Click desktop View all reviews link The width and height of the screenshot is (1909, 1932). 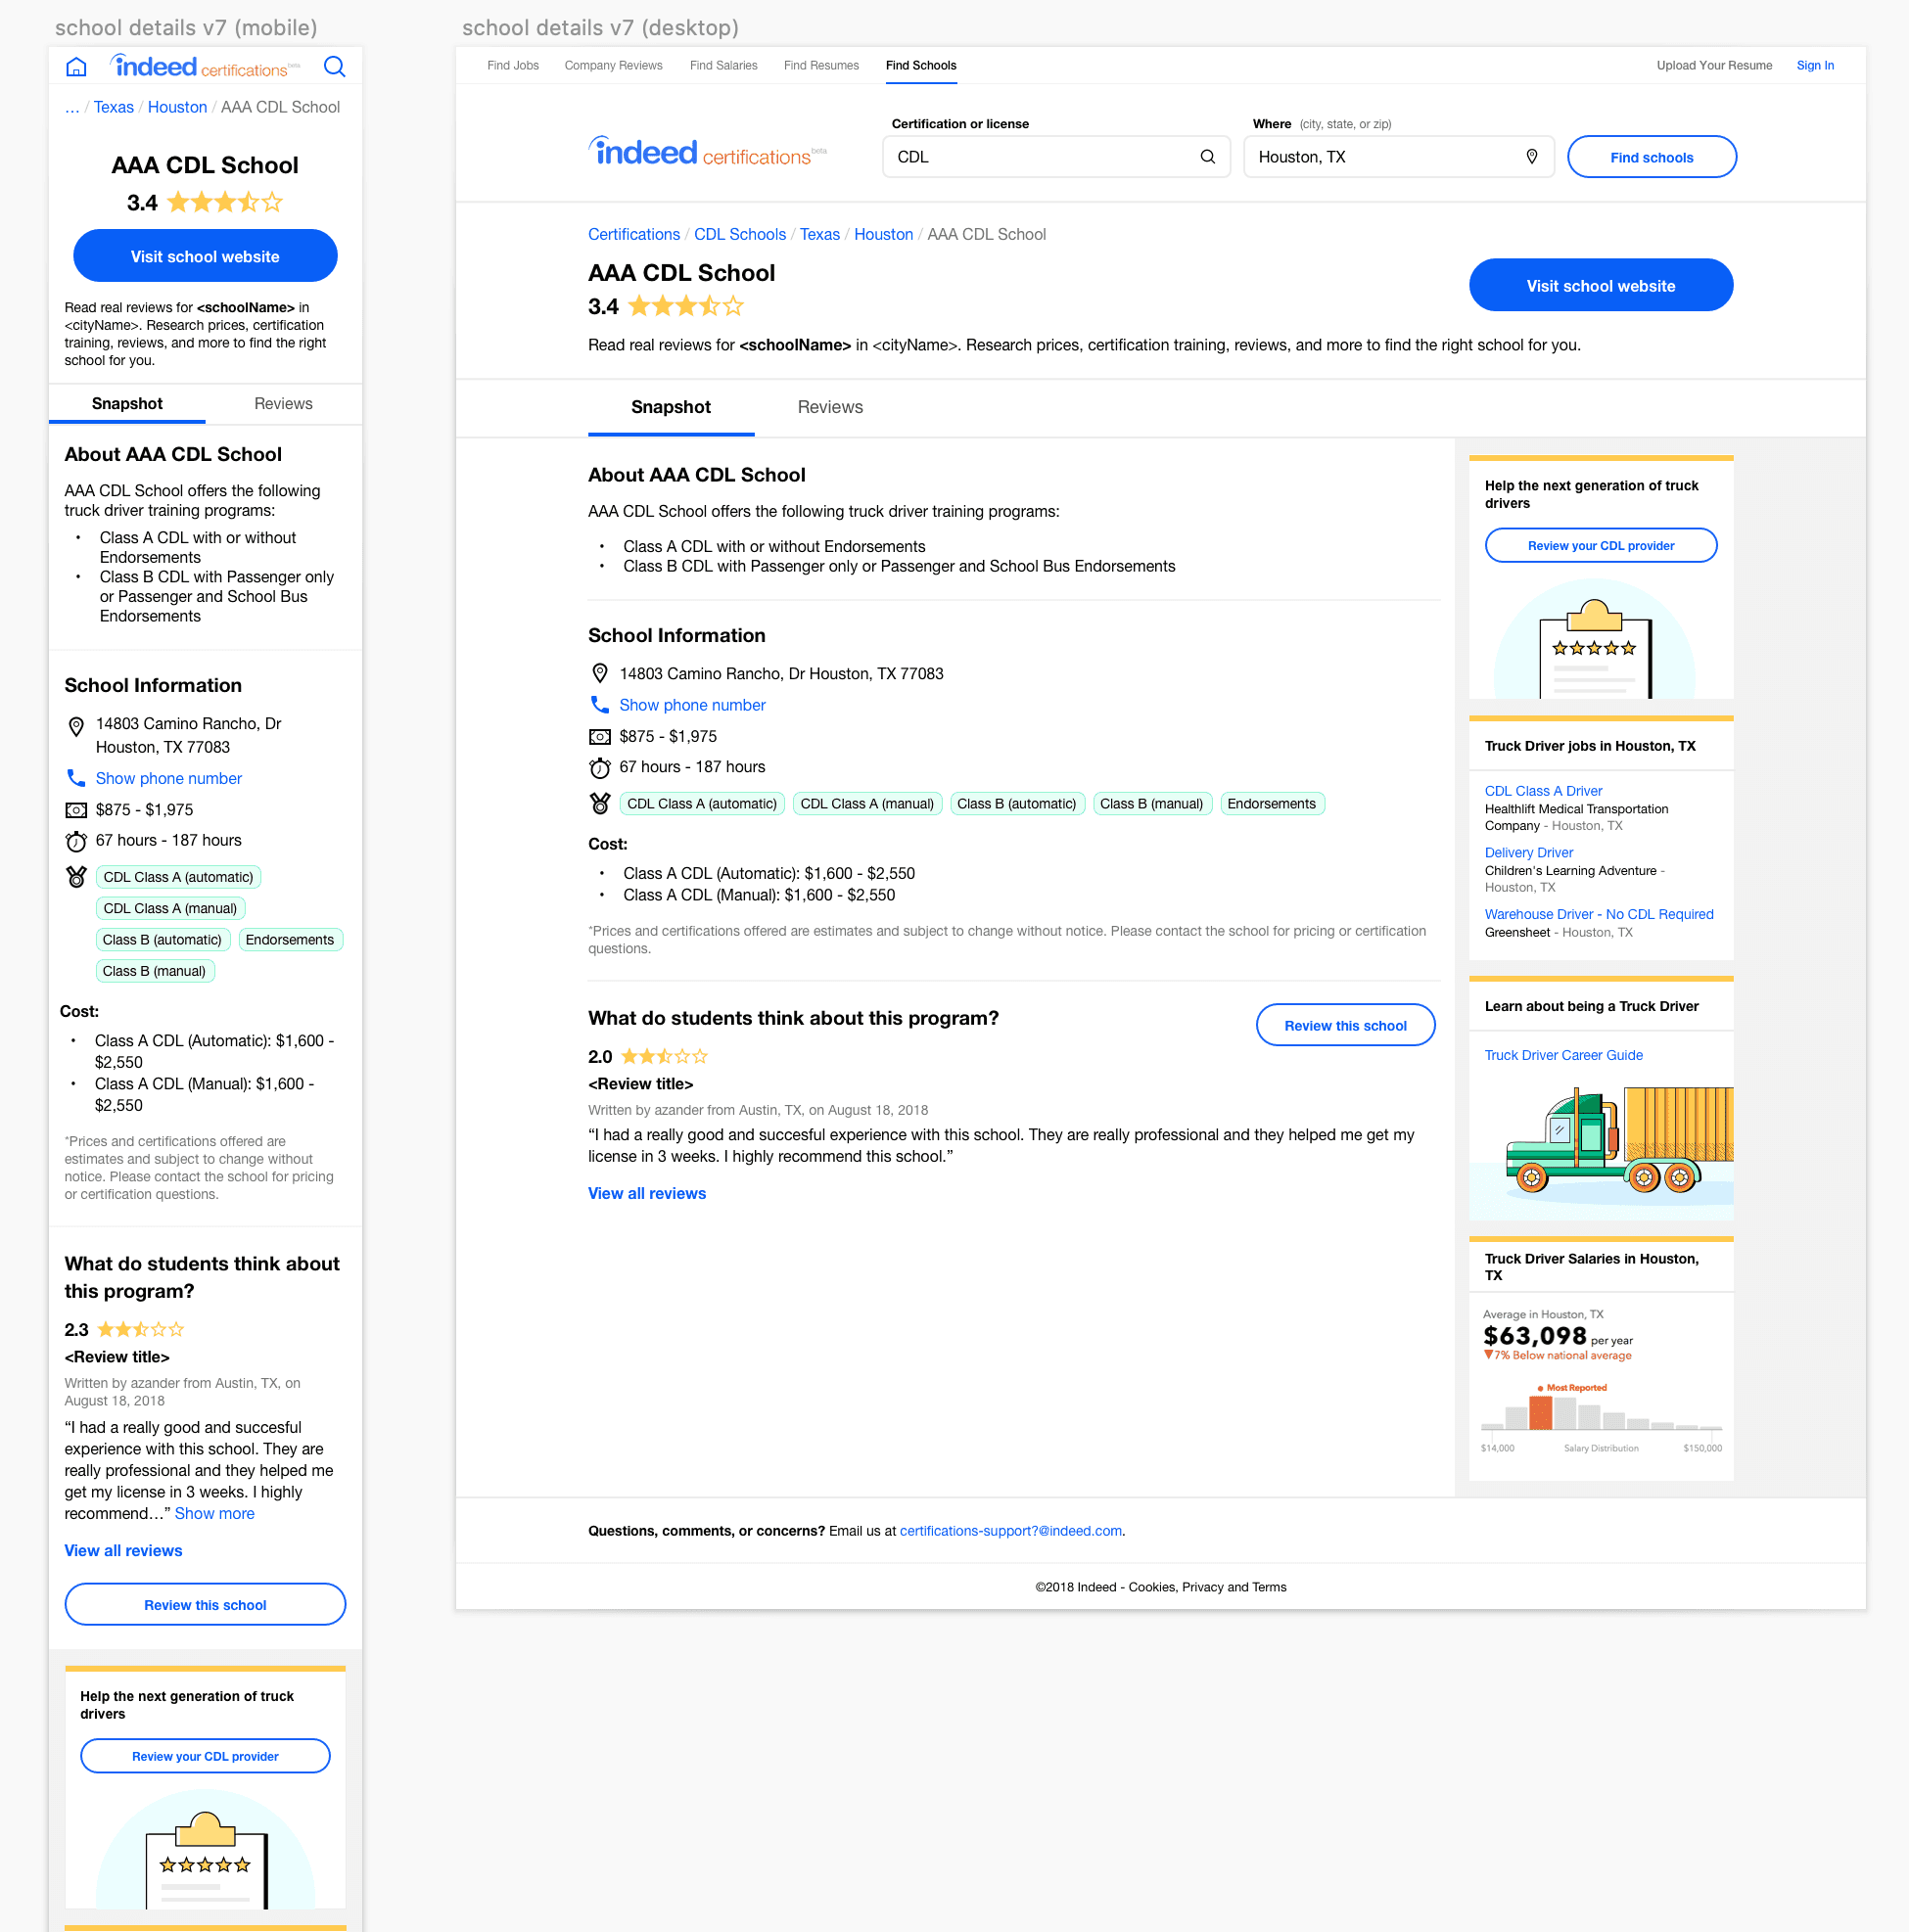[647, 1193]
